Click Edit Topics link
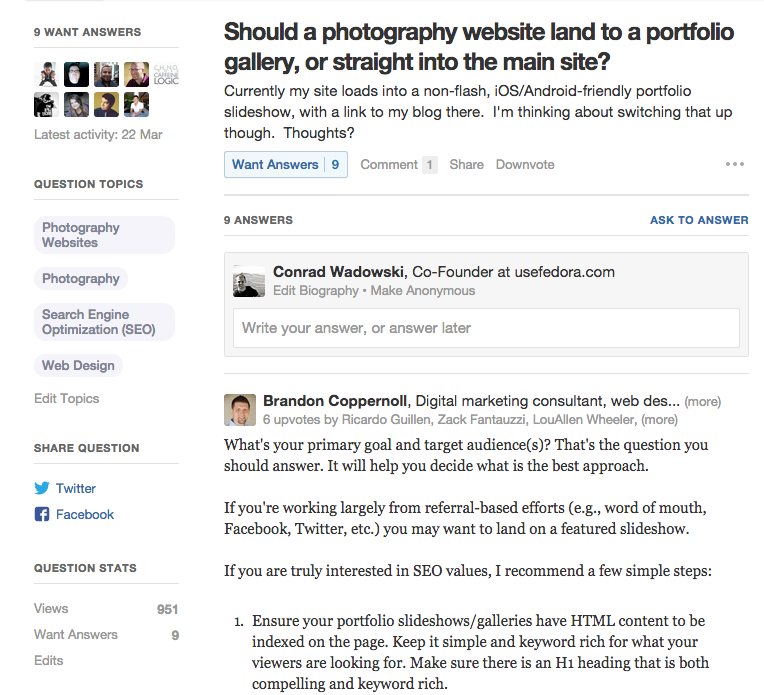Image resolution: width=764 pixels, height=695 pixels. (67, 398)
